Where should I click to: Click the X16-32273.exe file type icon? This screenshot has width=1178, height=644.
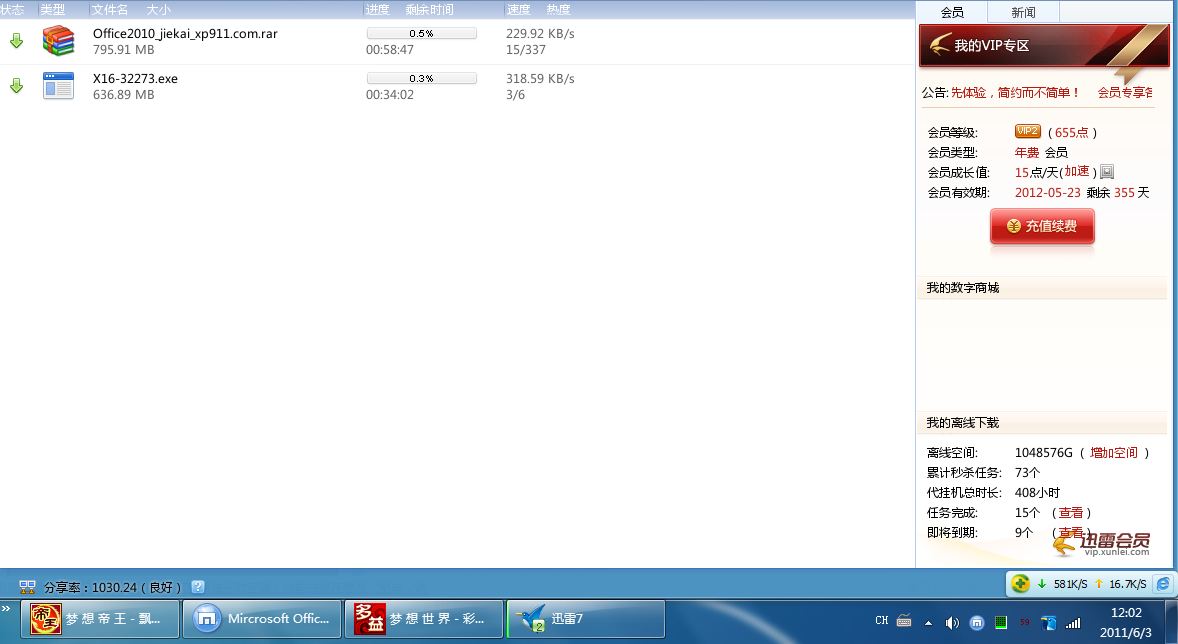click(x=58, y=86)
